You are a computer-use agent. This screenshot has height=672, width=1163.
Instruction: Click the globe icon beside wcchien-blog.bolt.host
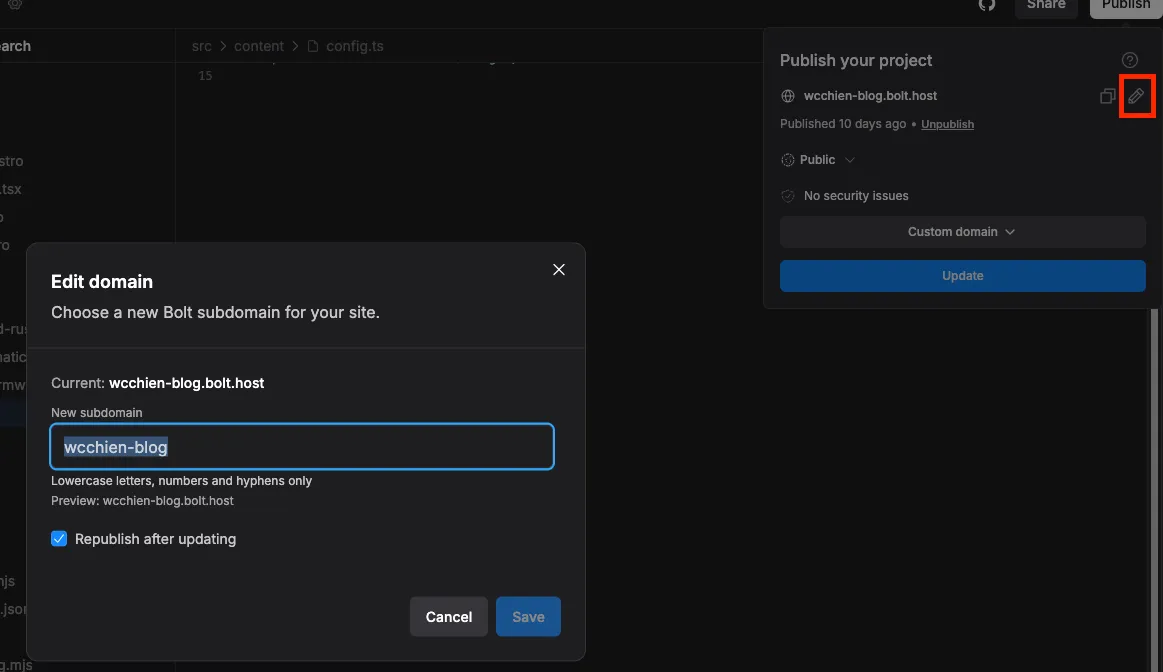pos(788,96)
